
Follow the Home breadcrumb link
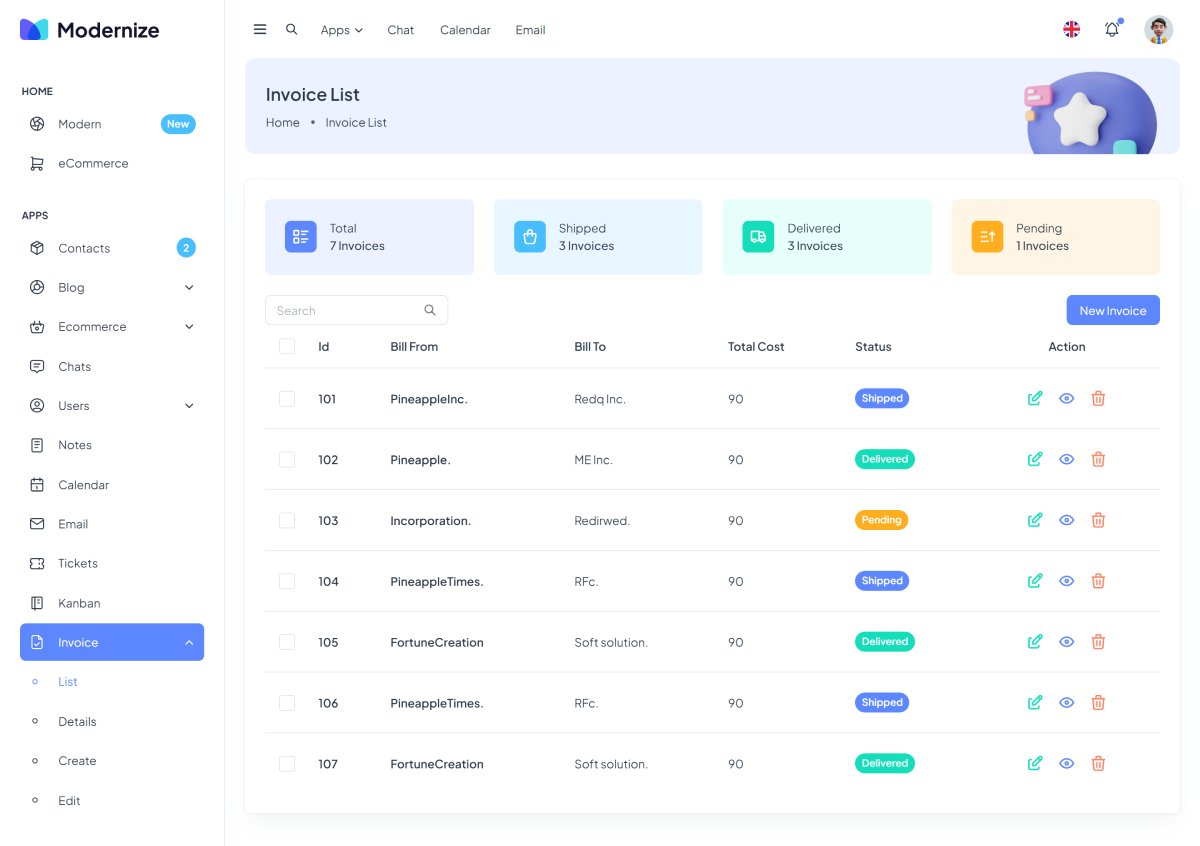click(282, 123)
